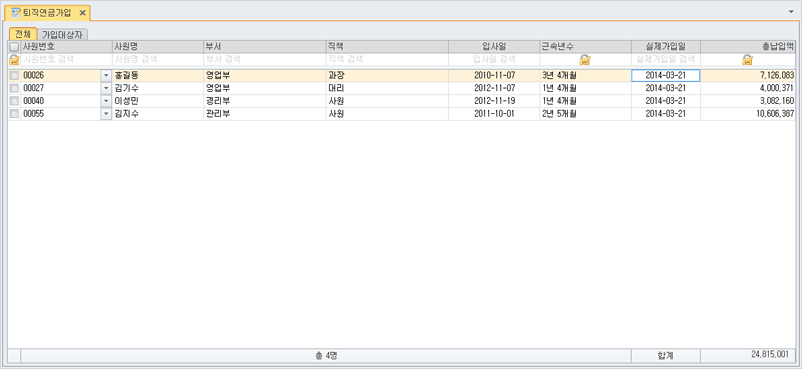Viewport: 802px width, 369px height.
Task: Select employee name 홍길동
Action: click(126, 75)
